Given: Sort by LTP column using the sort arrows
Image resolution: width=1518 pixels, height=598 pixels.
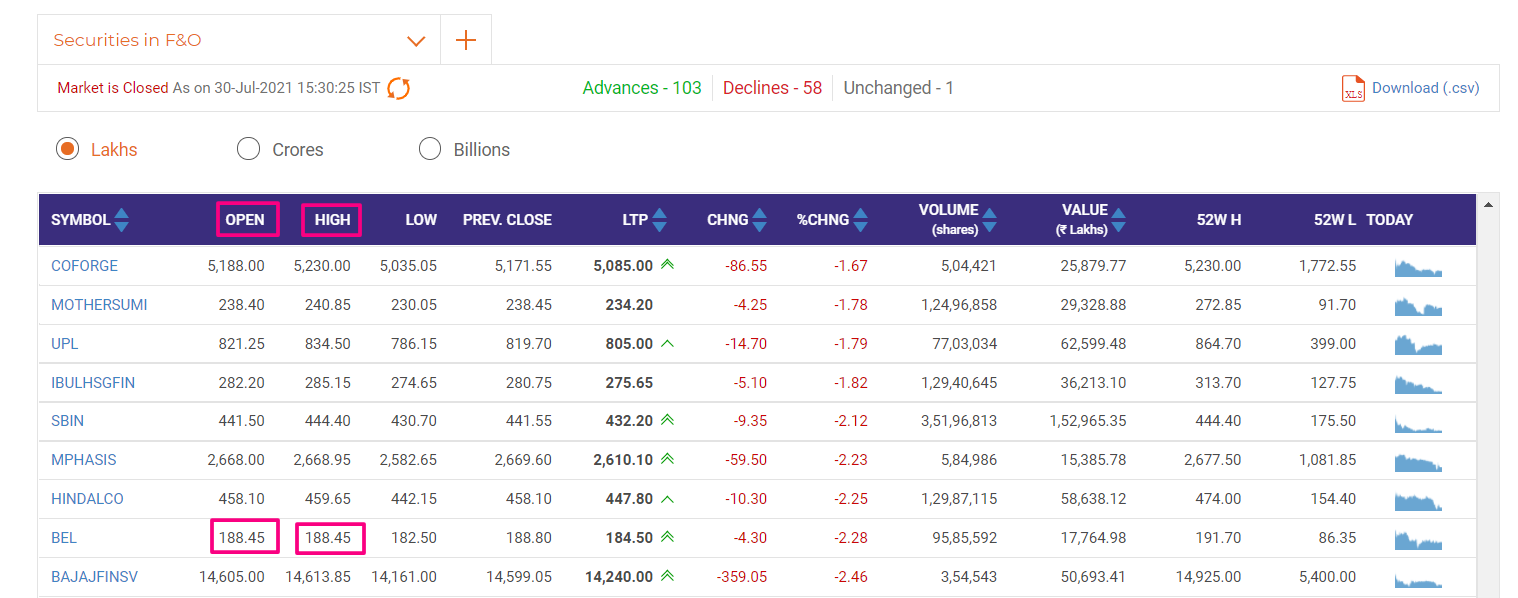Looking at the screenshot, I should 659,220.
